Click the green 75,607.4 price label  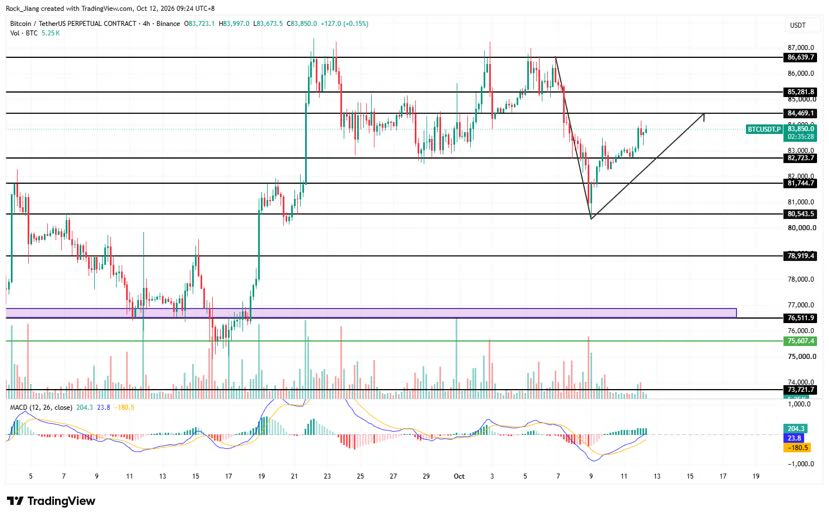pos(800,341)
